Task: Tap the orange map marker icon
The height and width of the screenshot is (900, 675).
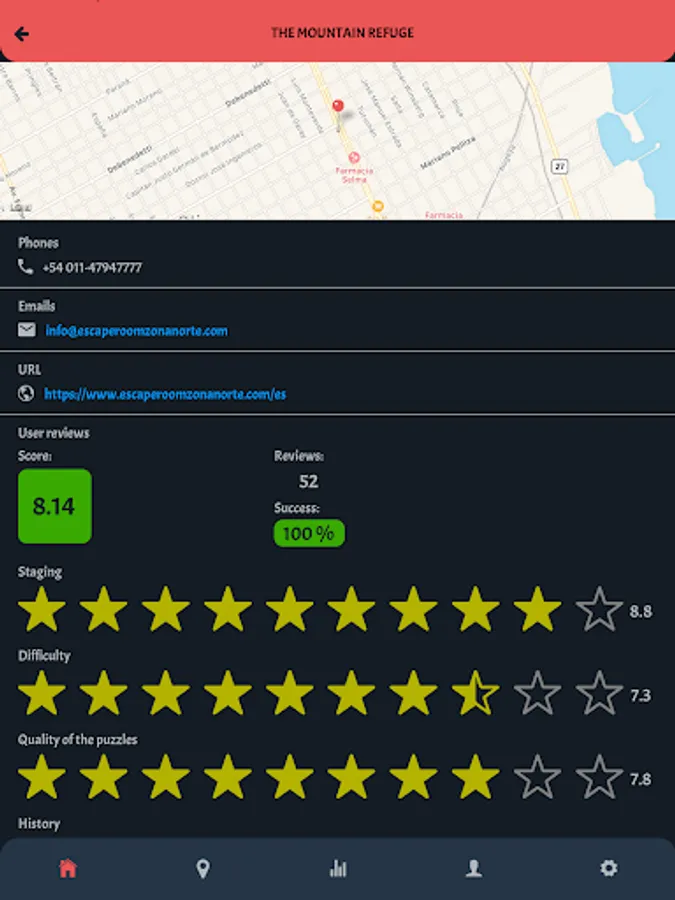Action: (x=377, y=206)
